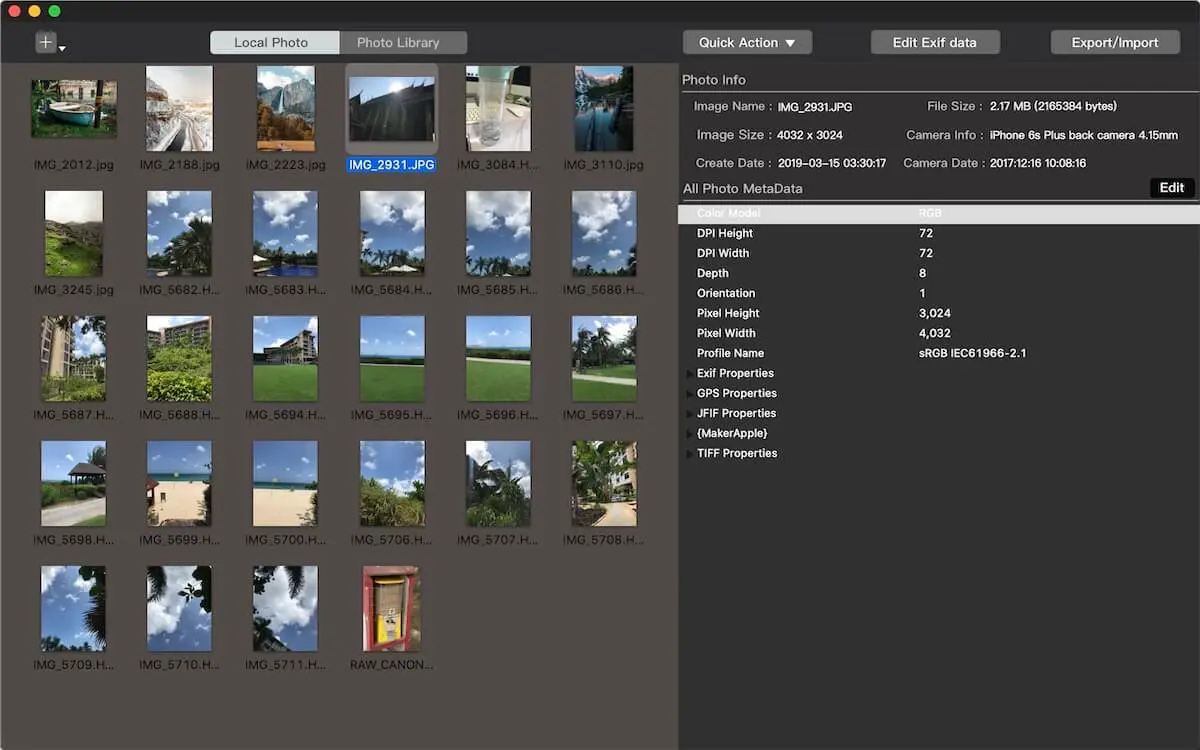Click the Export/Import button
This screenshot has width=1200, height=750.
1115,42
